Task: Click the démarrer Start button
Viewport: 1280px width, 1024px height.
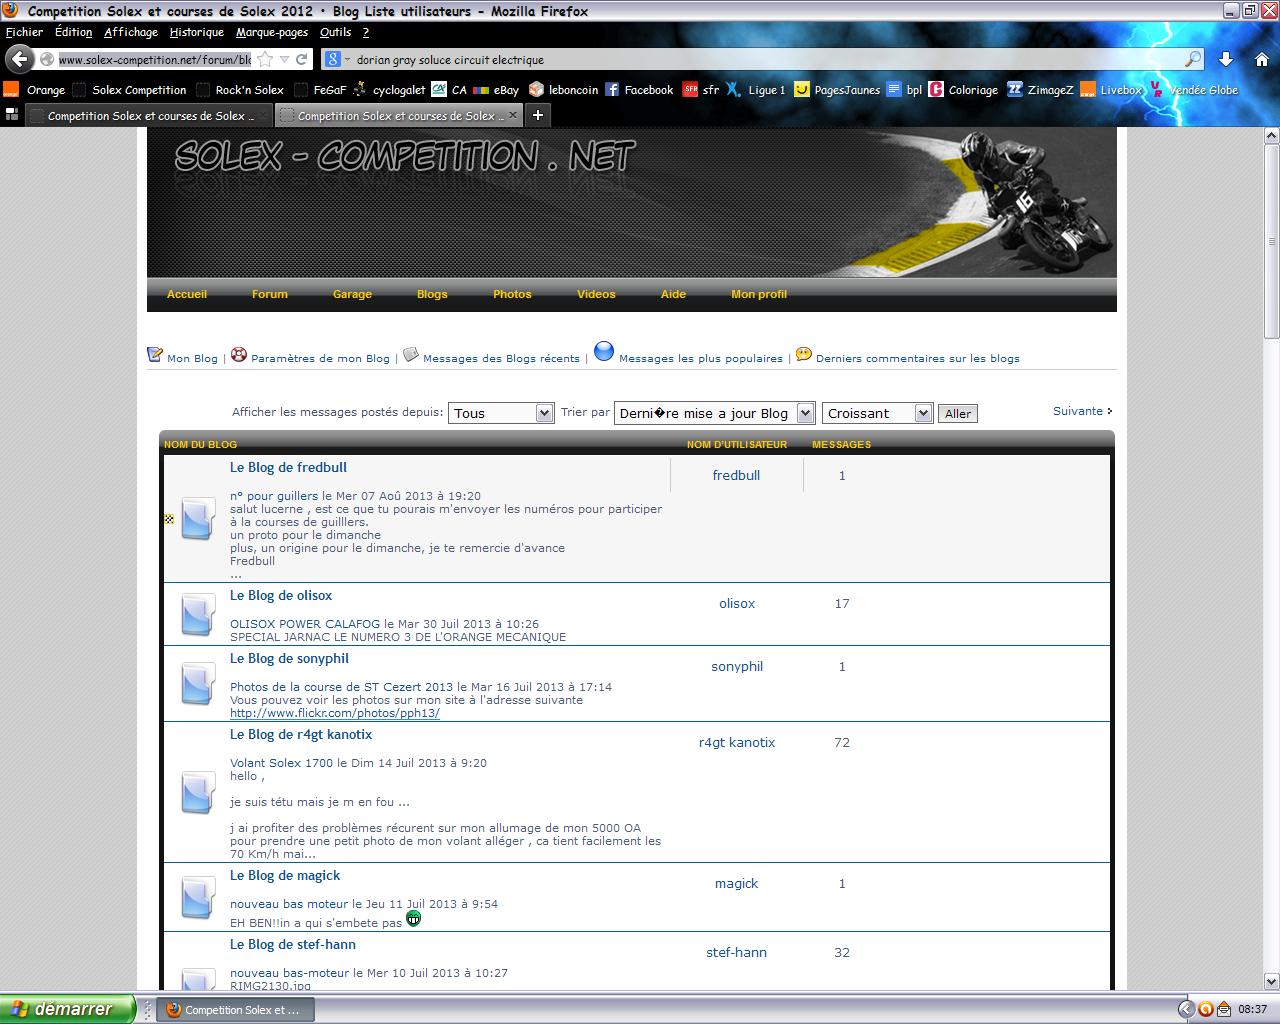Action: (x=67, y=1009)
